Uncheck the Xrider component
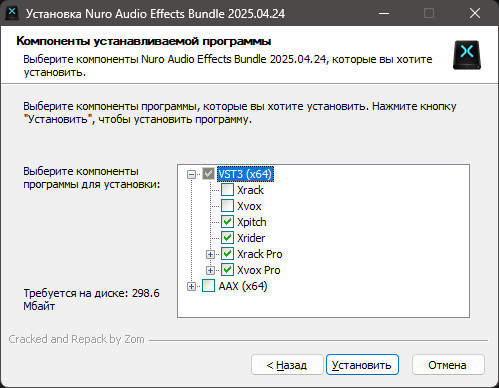 (227, 238)
